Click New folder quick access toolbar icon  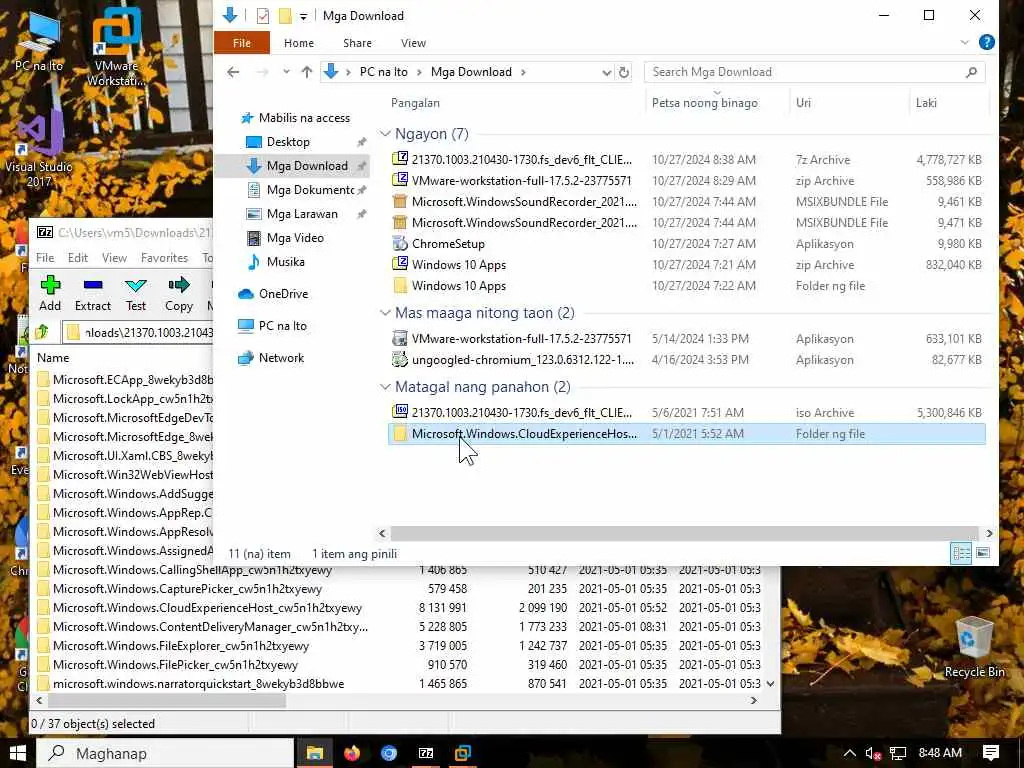[x=285, y=16]
